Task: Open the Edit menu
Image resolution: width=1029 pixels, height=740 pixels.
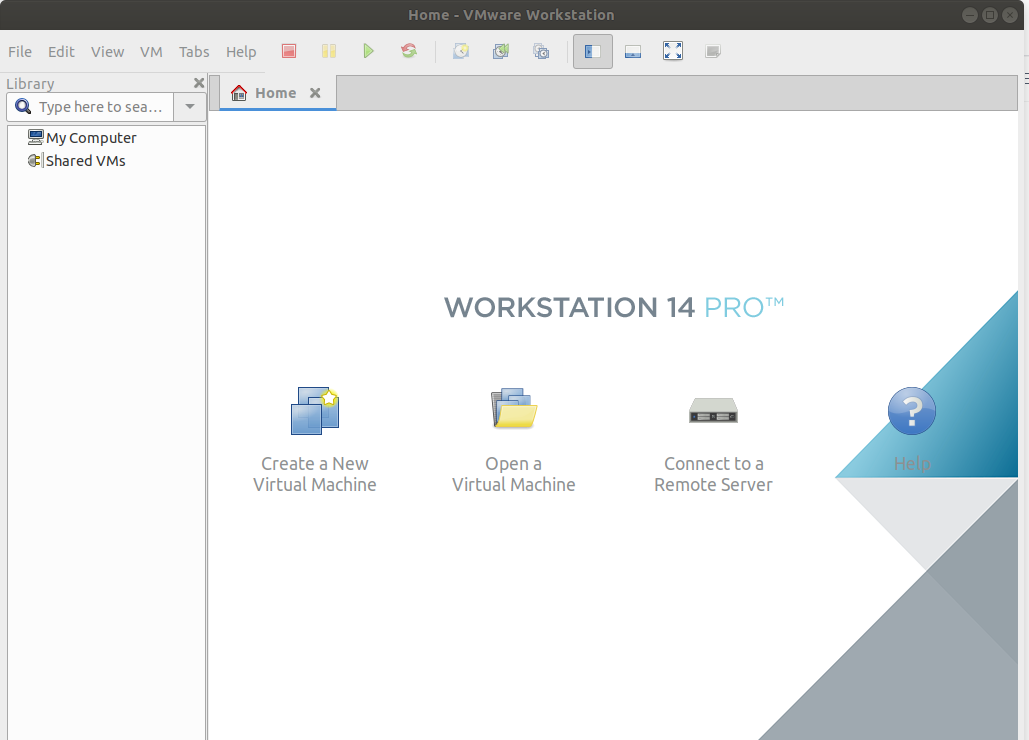Action: [x=61, y=52]
